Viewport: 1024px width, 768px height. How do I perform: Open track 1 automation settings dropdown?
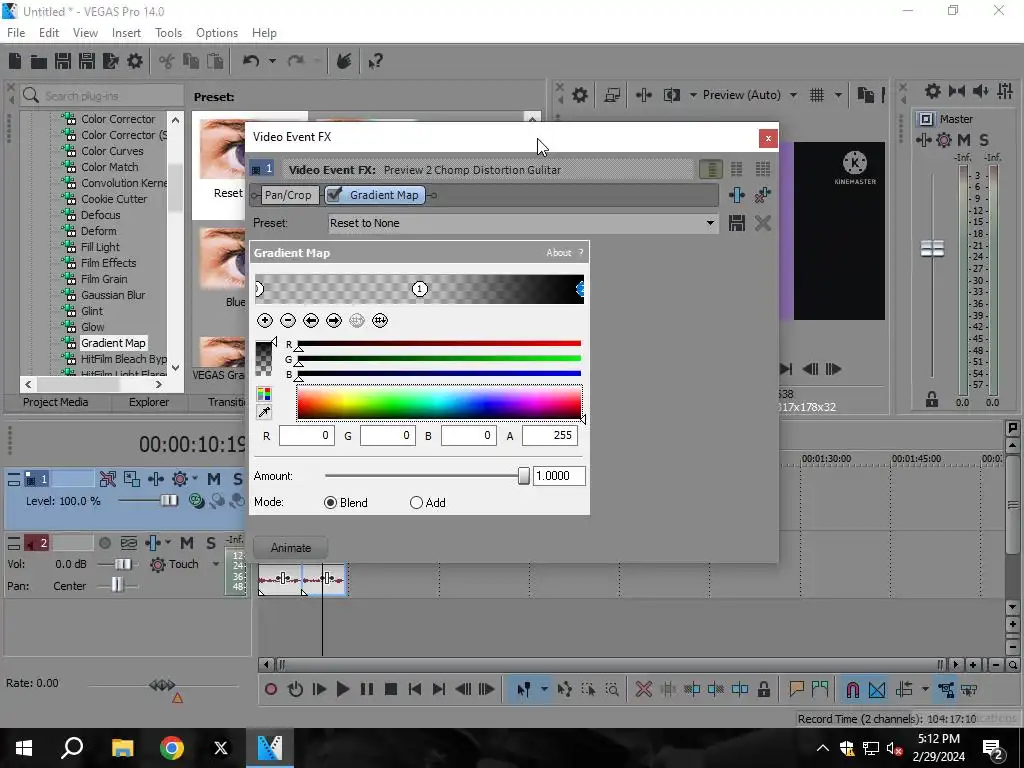[195, 479]
